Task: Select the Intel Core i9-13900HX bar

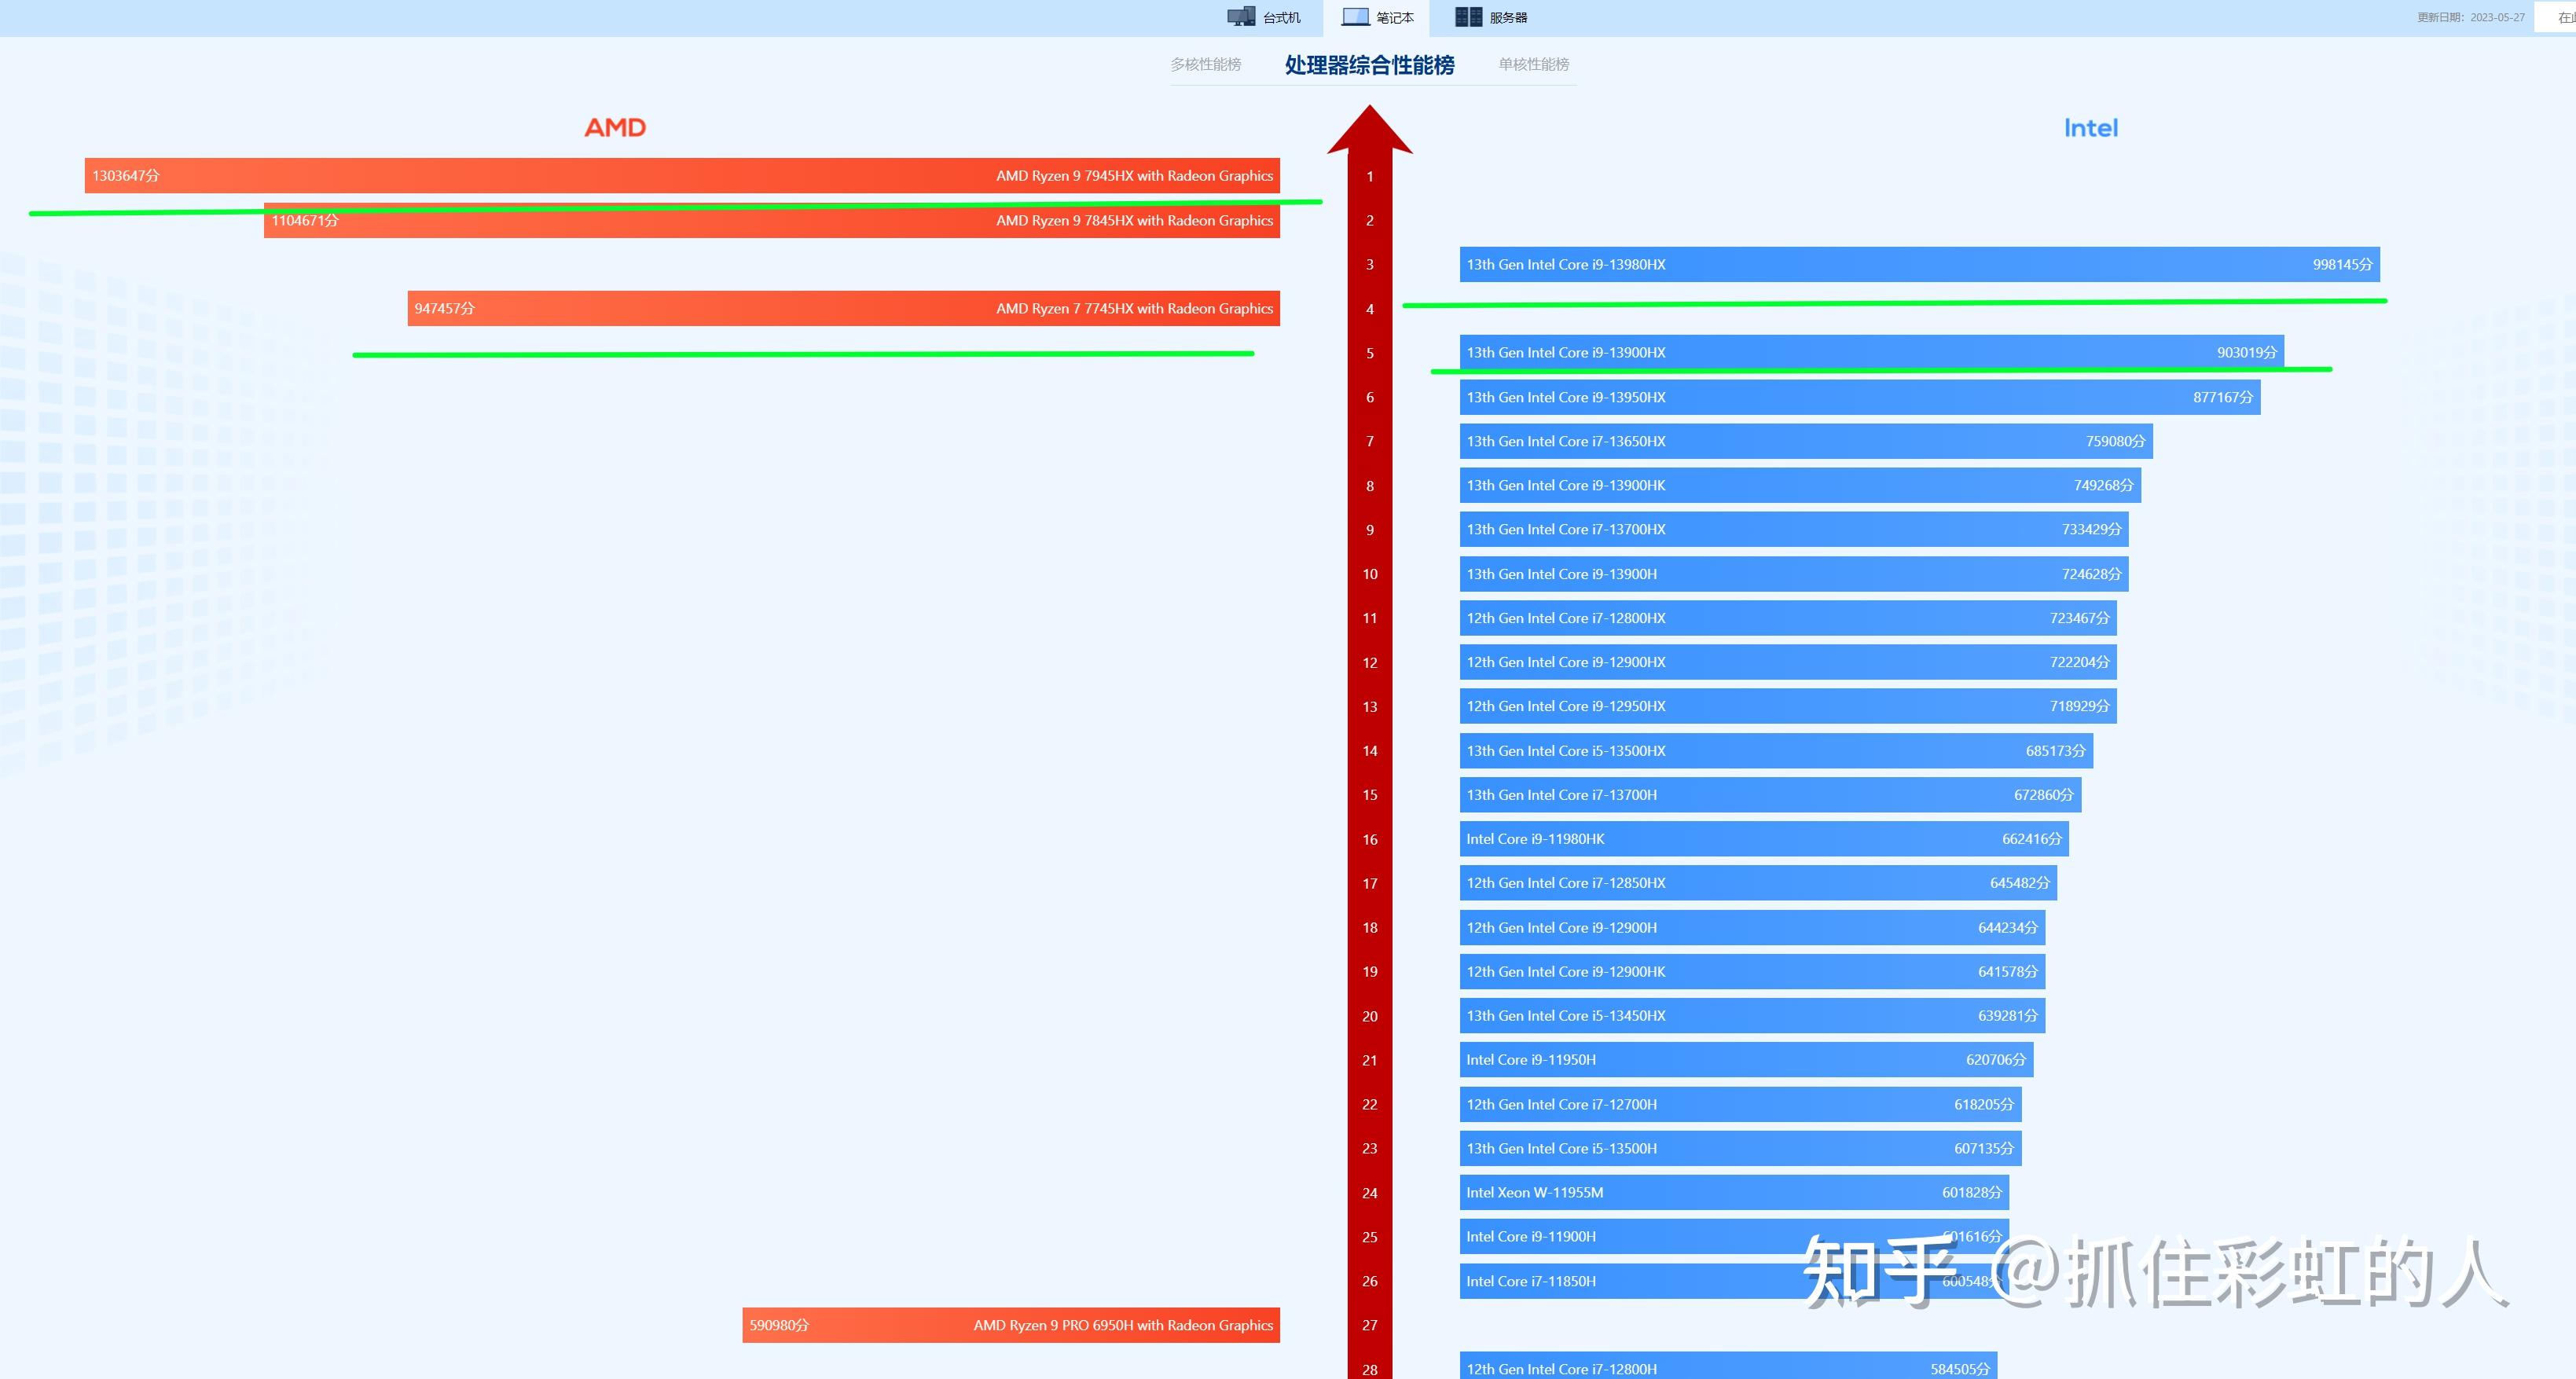Action: [1872, 353]
